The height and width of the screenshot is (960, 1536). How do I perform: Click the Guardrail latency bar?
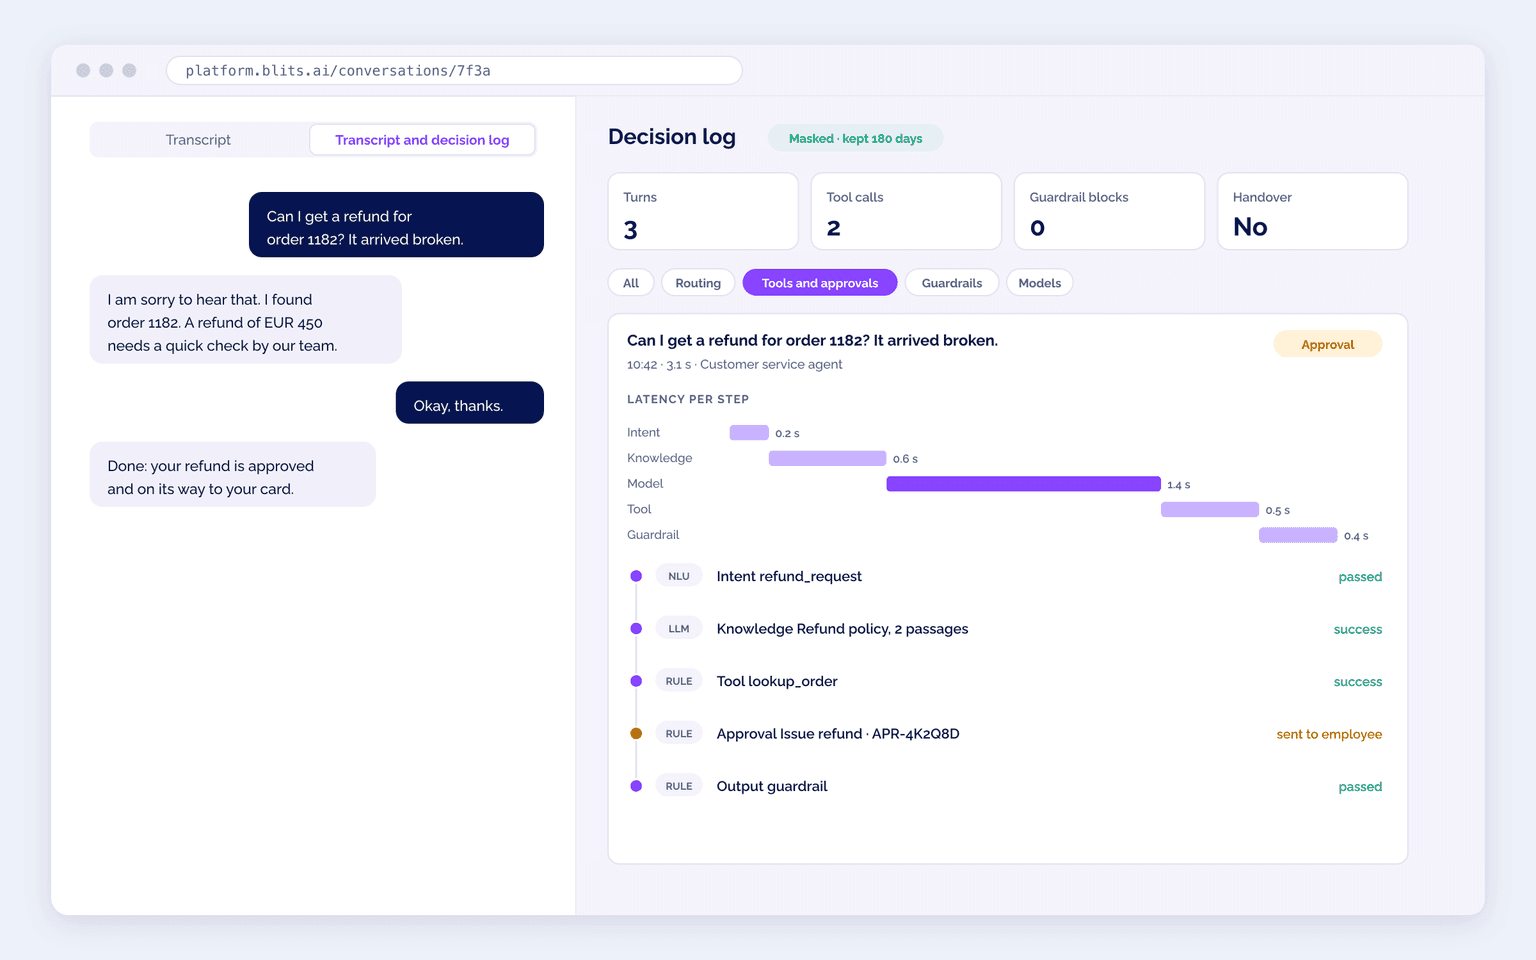click(1298, 535)
